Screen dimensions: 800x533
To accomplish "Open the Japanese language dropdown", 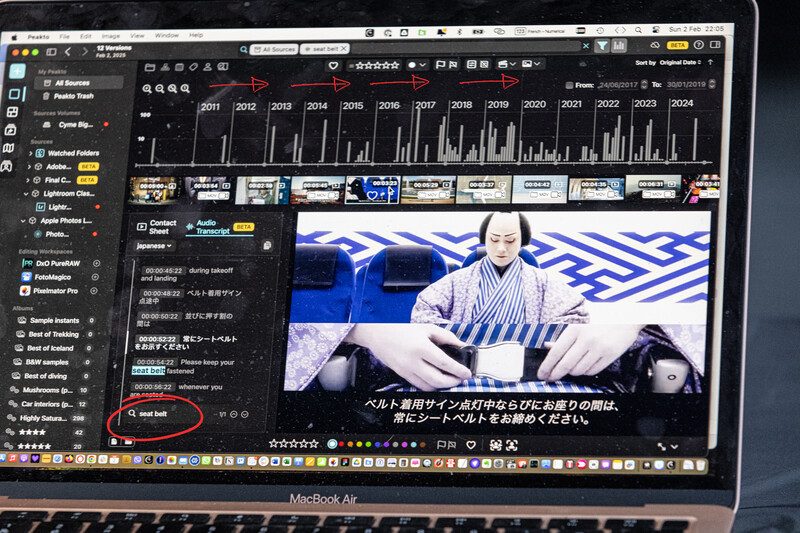I will tap(154, 246).
